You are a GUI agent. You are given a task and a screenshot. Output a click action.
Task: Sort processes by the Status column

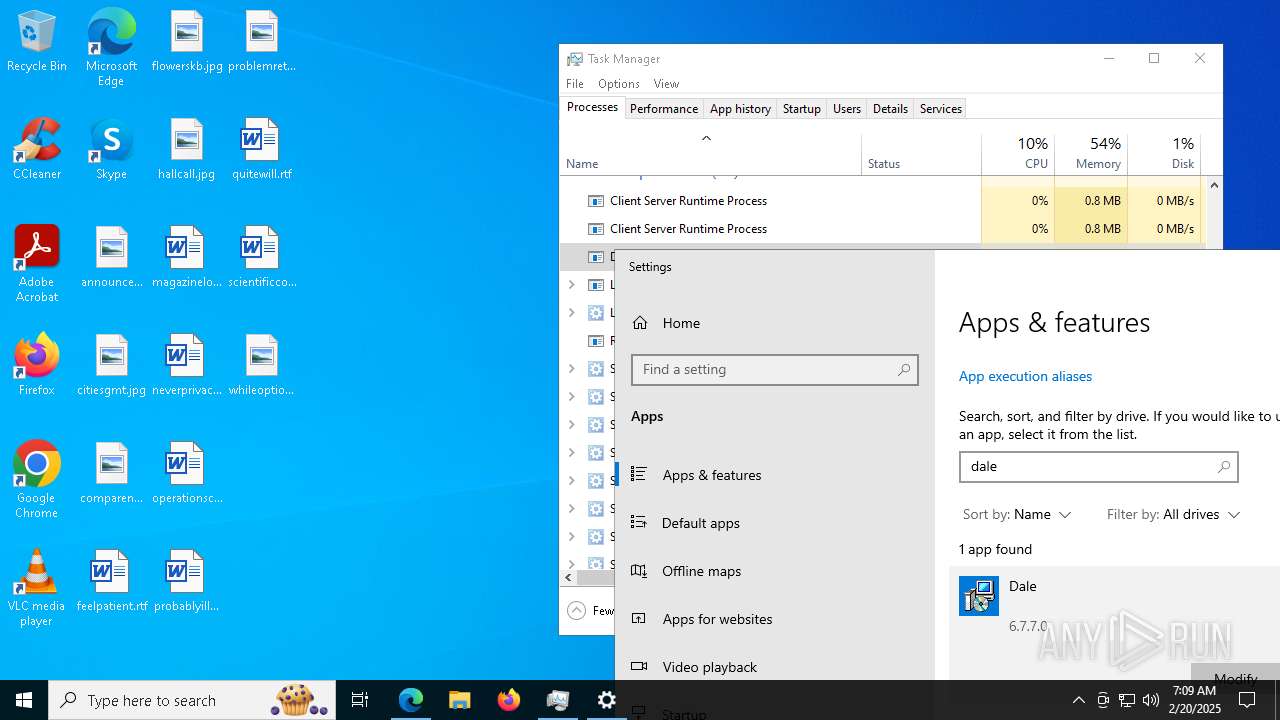click(x=921, y=154)
